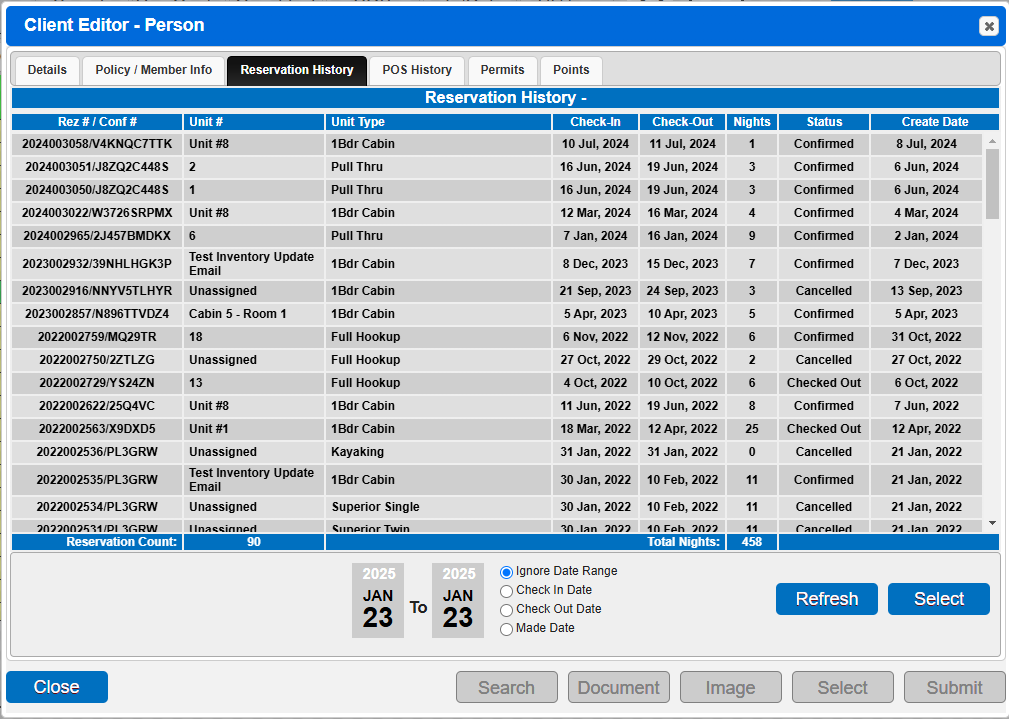
Task: Open the Permits tab
Action: coord(503,70)
